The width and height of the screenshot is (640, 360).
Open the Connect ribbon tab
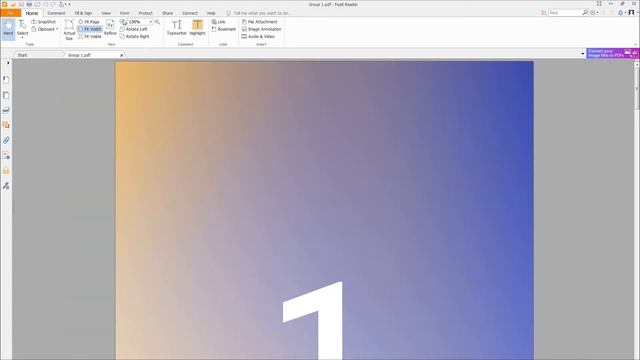pos(190,13)
